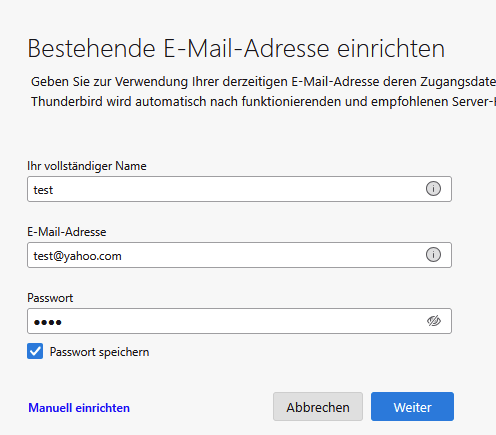
Task: Click the 'test' text in name box
Action: (43, 190)
